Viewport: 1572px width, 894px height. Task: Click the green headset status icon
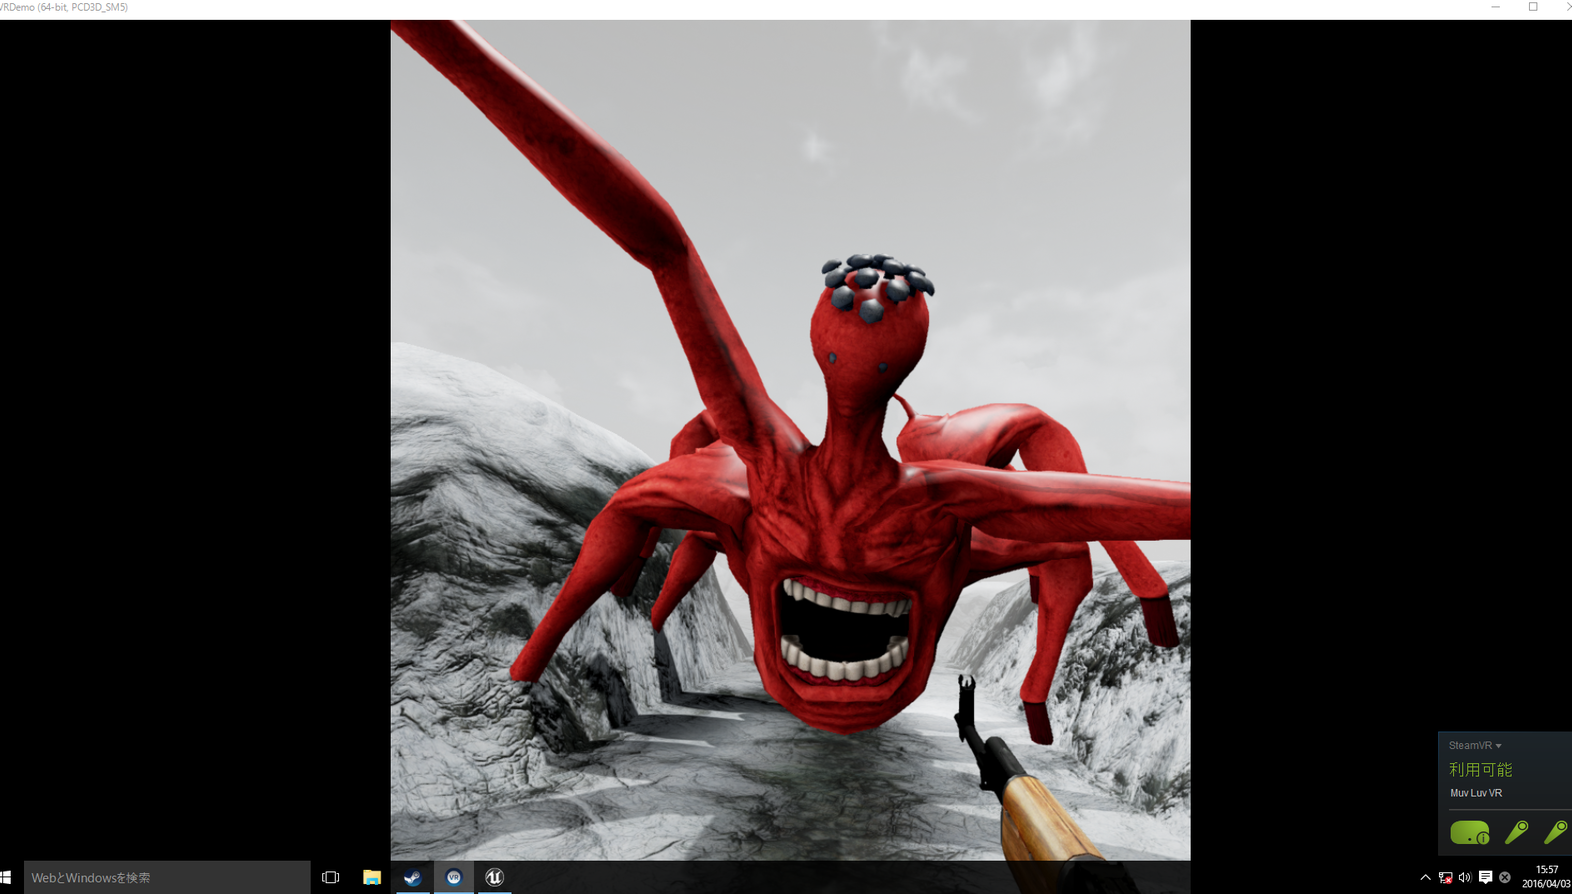[x=1469, y=832]
